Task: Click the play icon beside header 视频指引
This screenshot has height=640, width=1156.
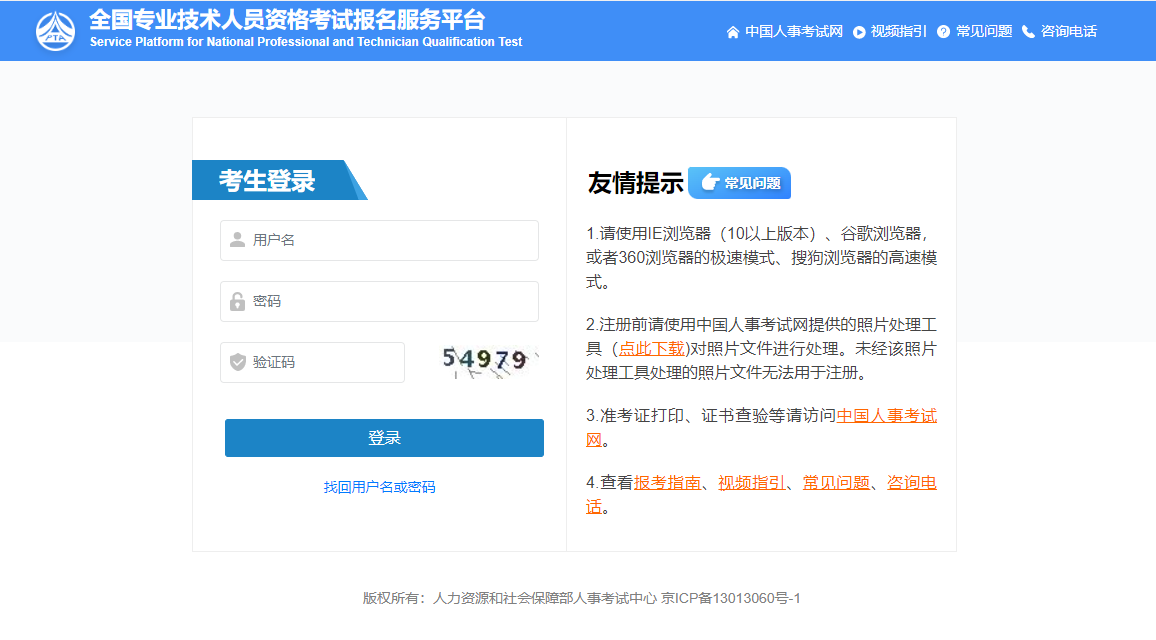Action: point(859,32)
